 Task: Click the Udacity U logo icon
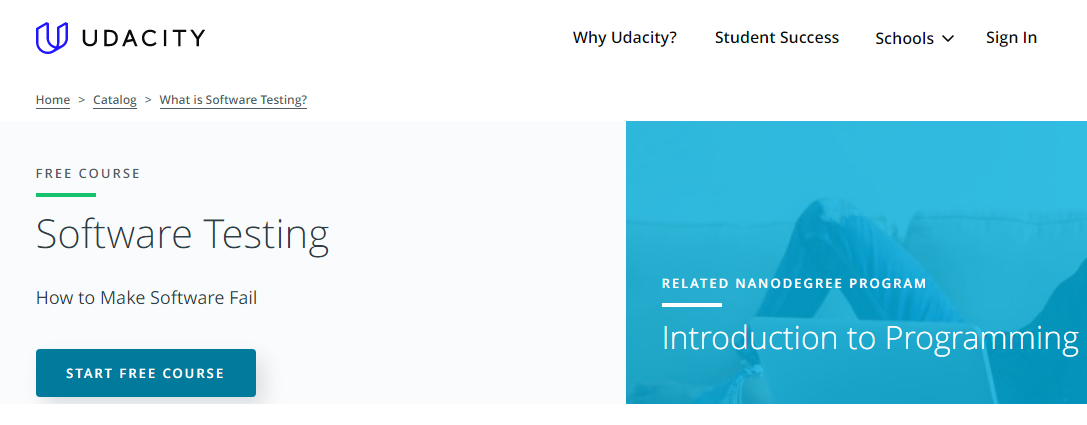pos(51,38)
